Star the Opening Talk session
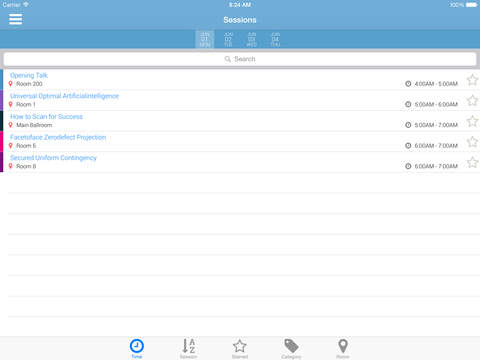The height and width of the screenshot is (360, 480). click(472, 80)
